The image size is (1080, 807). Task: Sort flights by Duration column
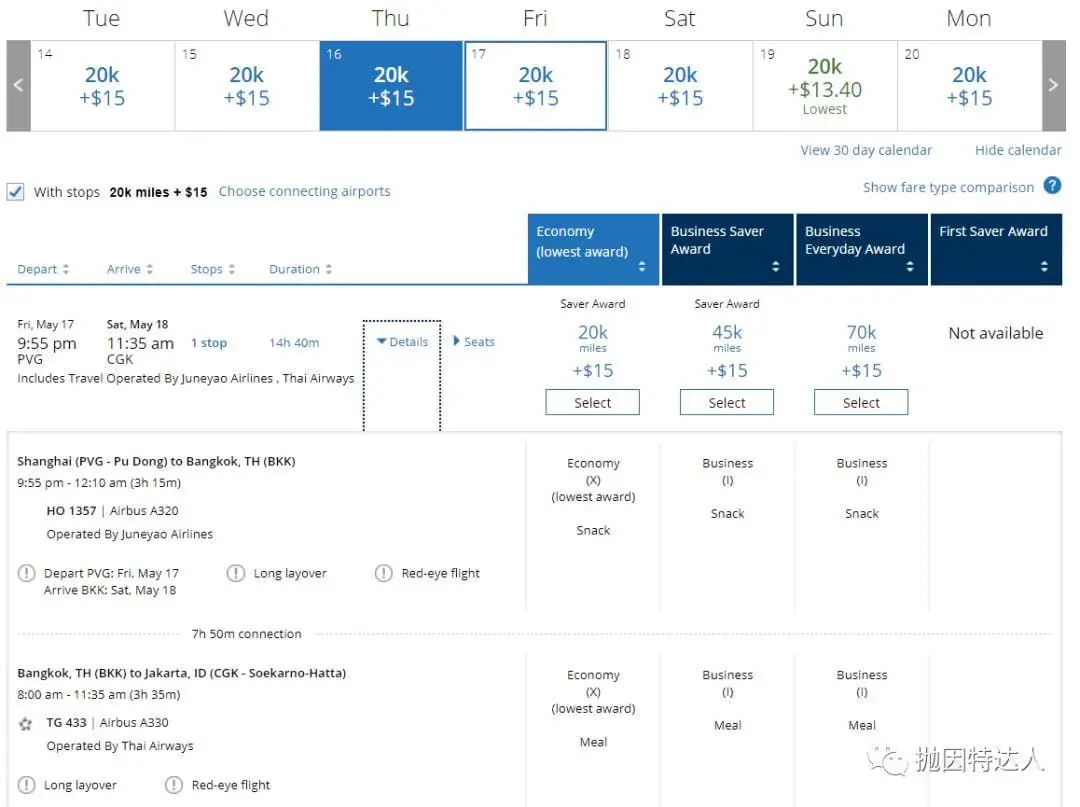pos(300,269)
